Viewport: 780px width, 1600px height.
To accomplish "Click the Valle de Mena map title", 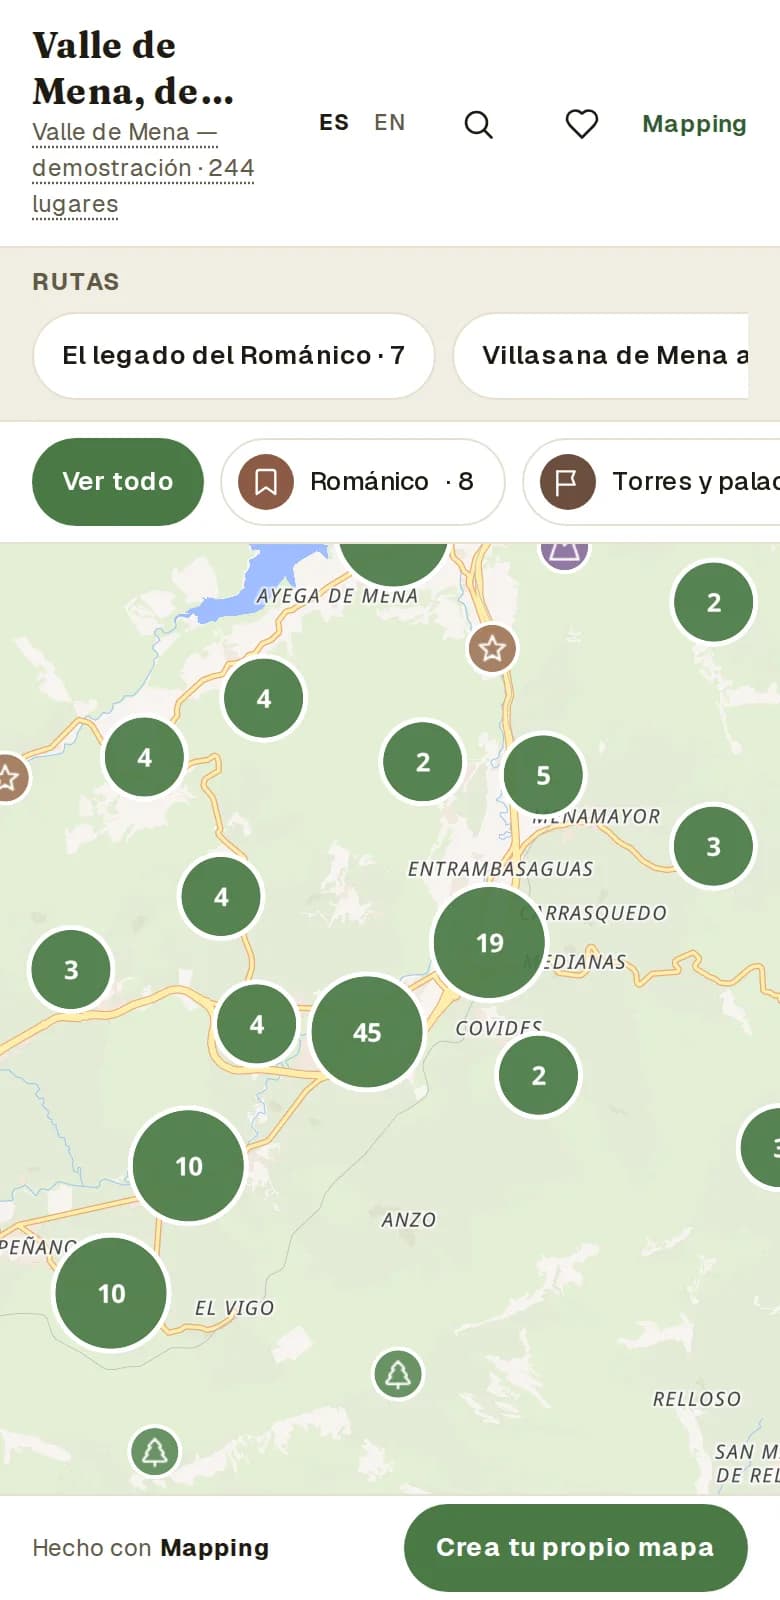I will pyautogui.click(x=133, y=68).
